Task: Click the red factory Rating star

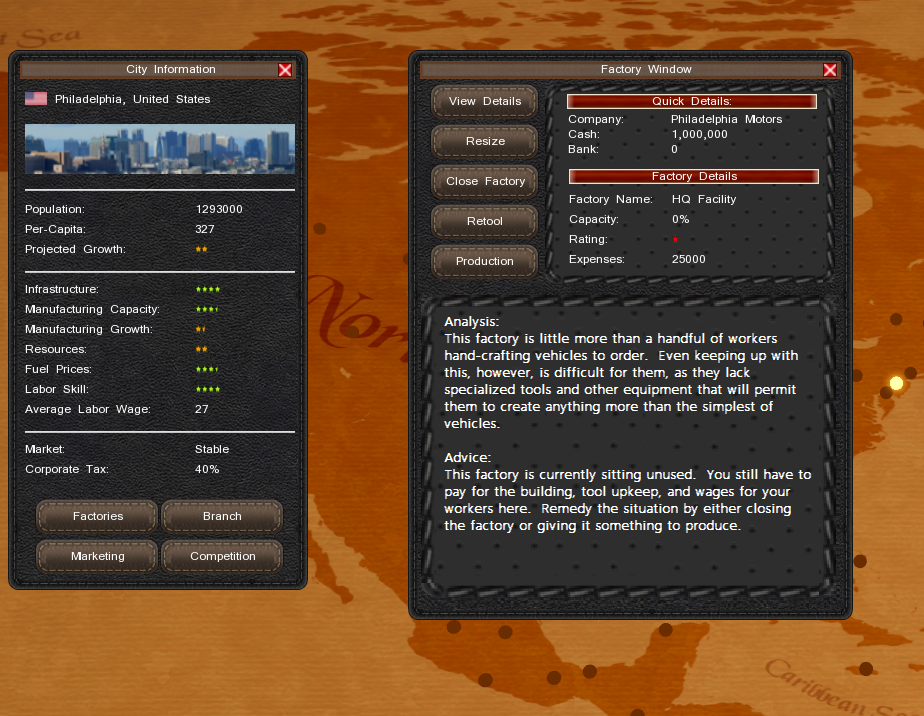Action: [675, 240]
